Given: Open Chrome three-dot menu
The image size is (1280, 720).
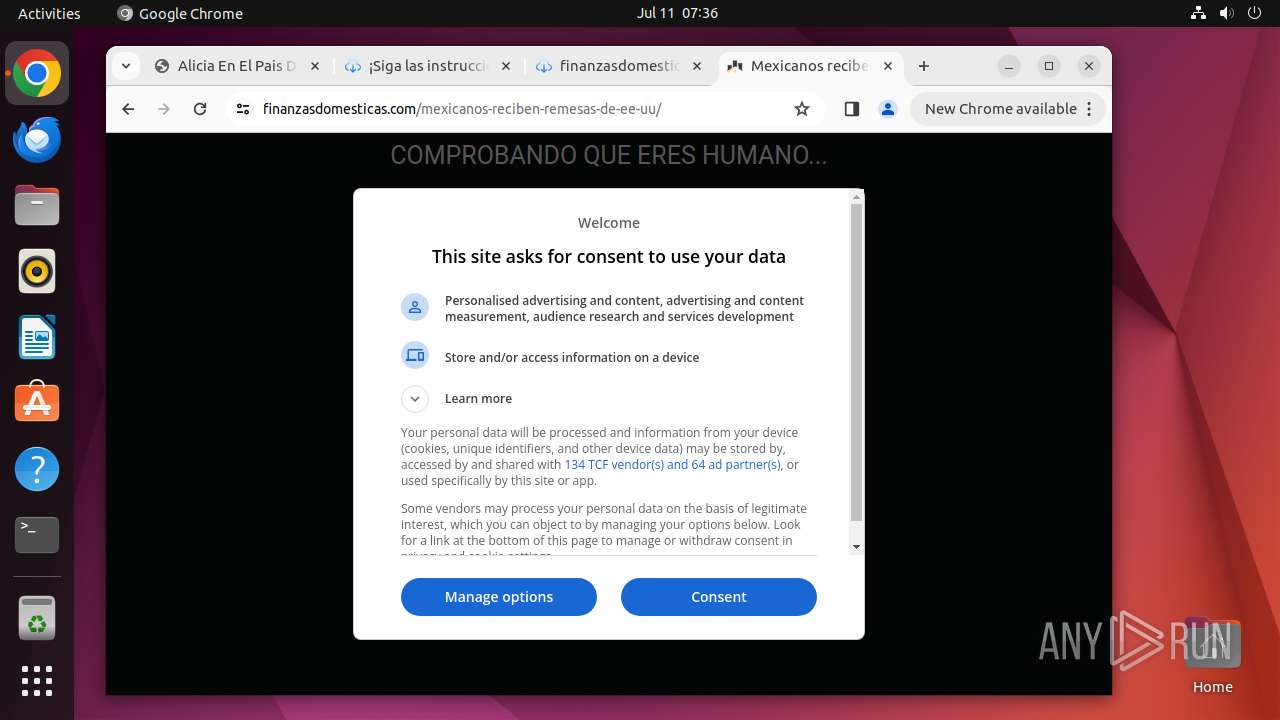Looking at the screenshot, I should (1090, 109).
